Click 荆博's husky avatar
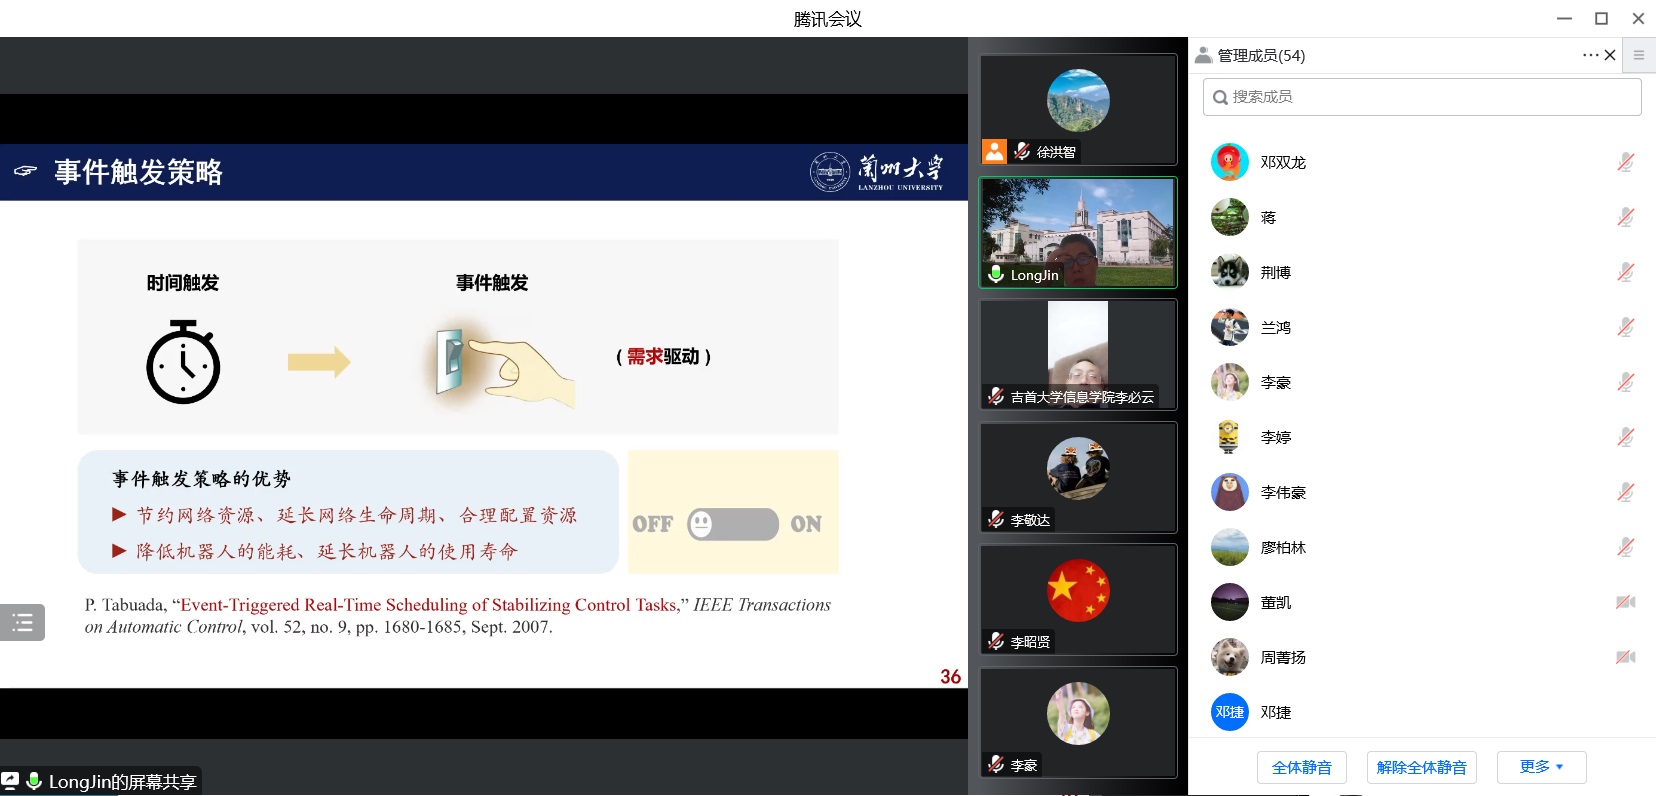The height and width of the screenshot is (796, 1656). coord(1230,272)
